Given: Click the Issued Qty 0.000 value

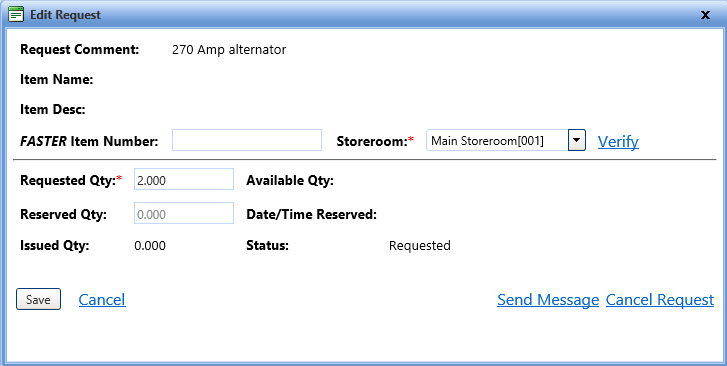Looking at the screenshot, I should click(150, 245).
